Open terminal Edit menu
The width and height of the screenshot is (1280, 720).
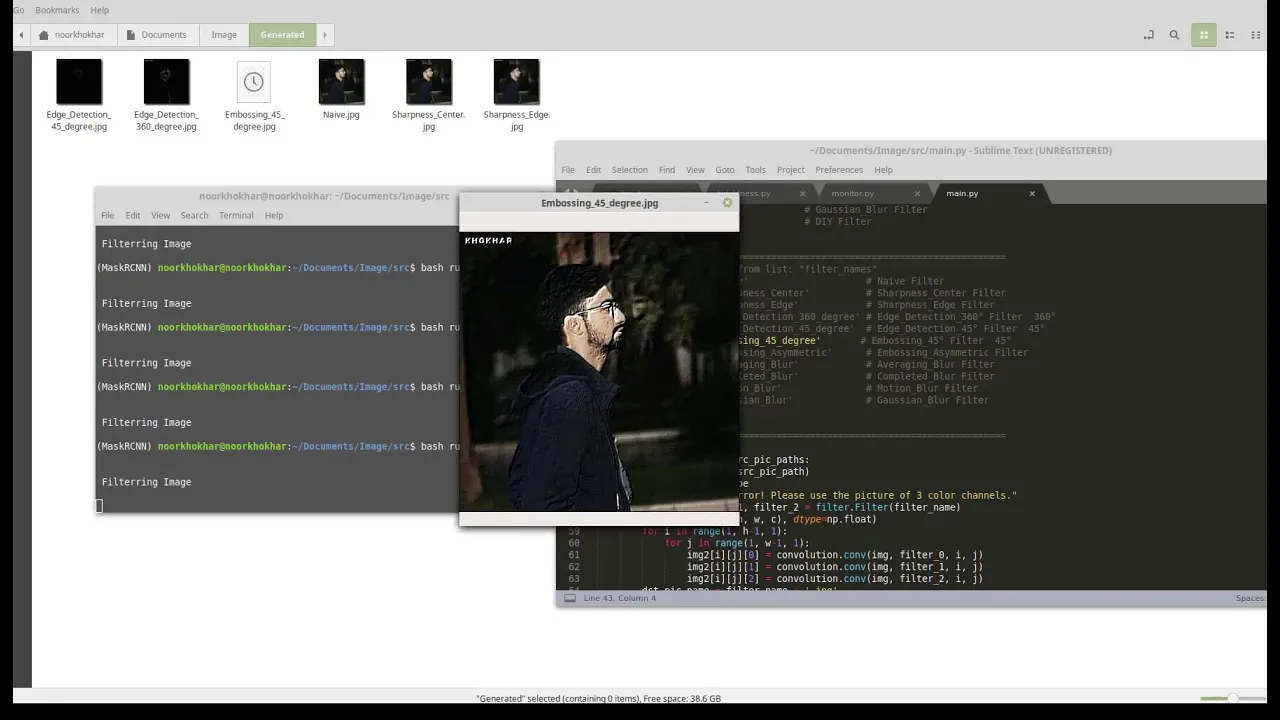[x=133, y=215]
